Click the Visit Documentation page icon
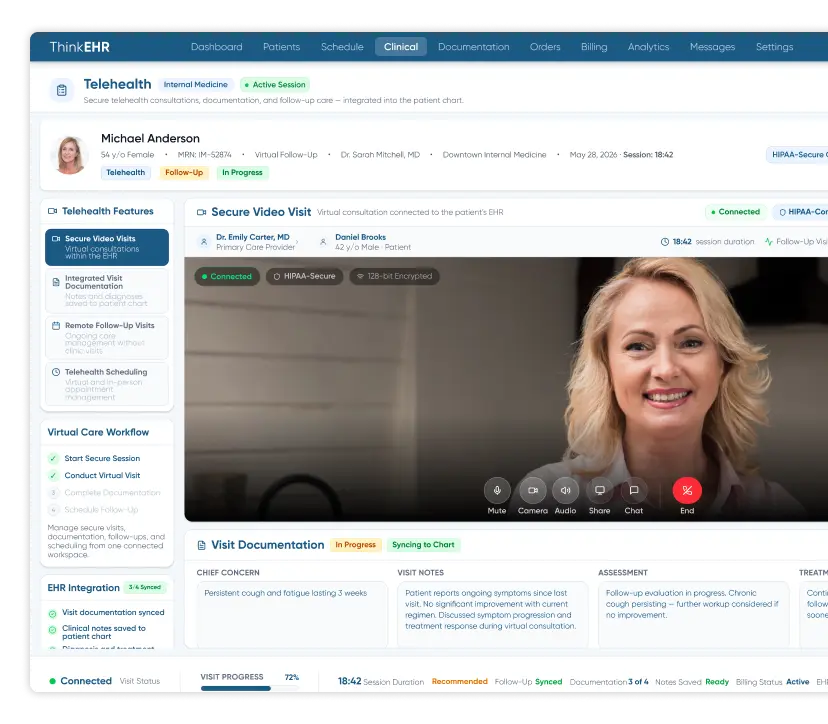Image resolution: width=828 pixels, height=724 pixels. coord(201,545)
